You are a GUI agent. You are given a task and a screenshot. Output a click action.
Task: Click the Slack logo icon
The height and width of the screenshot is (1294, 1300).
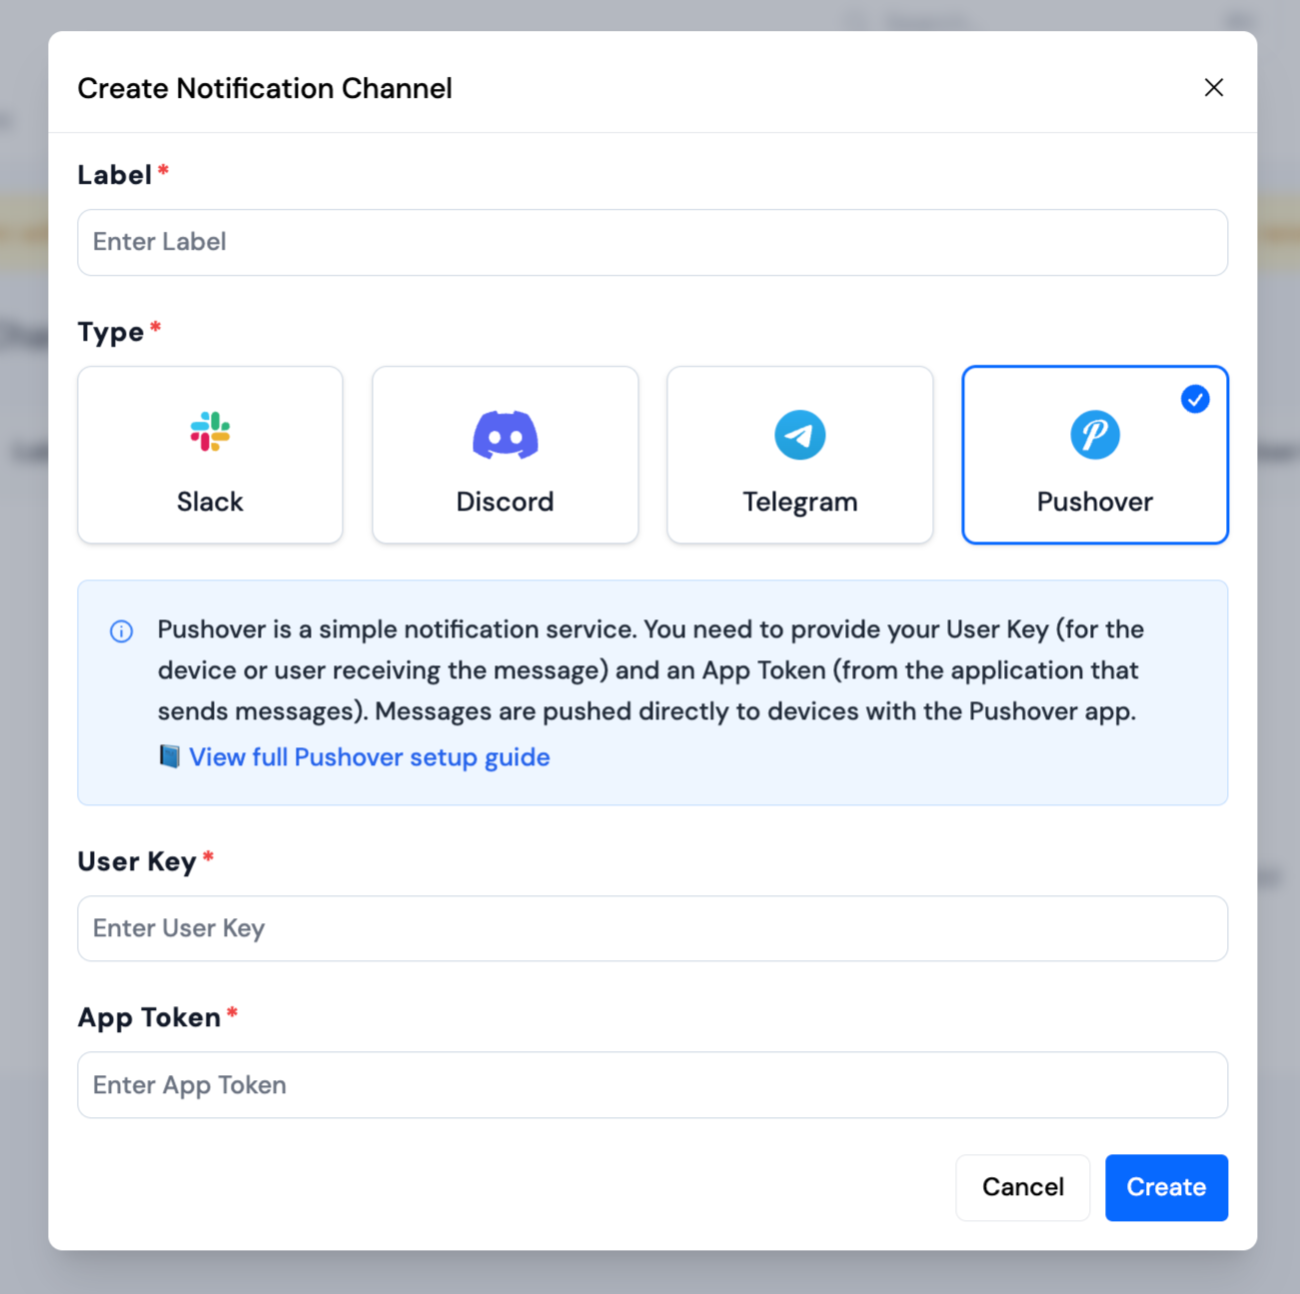pyautogui.click(x=210, y=432)
